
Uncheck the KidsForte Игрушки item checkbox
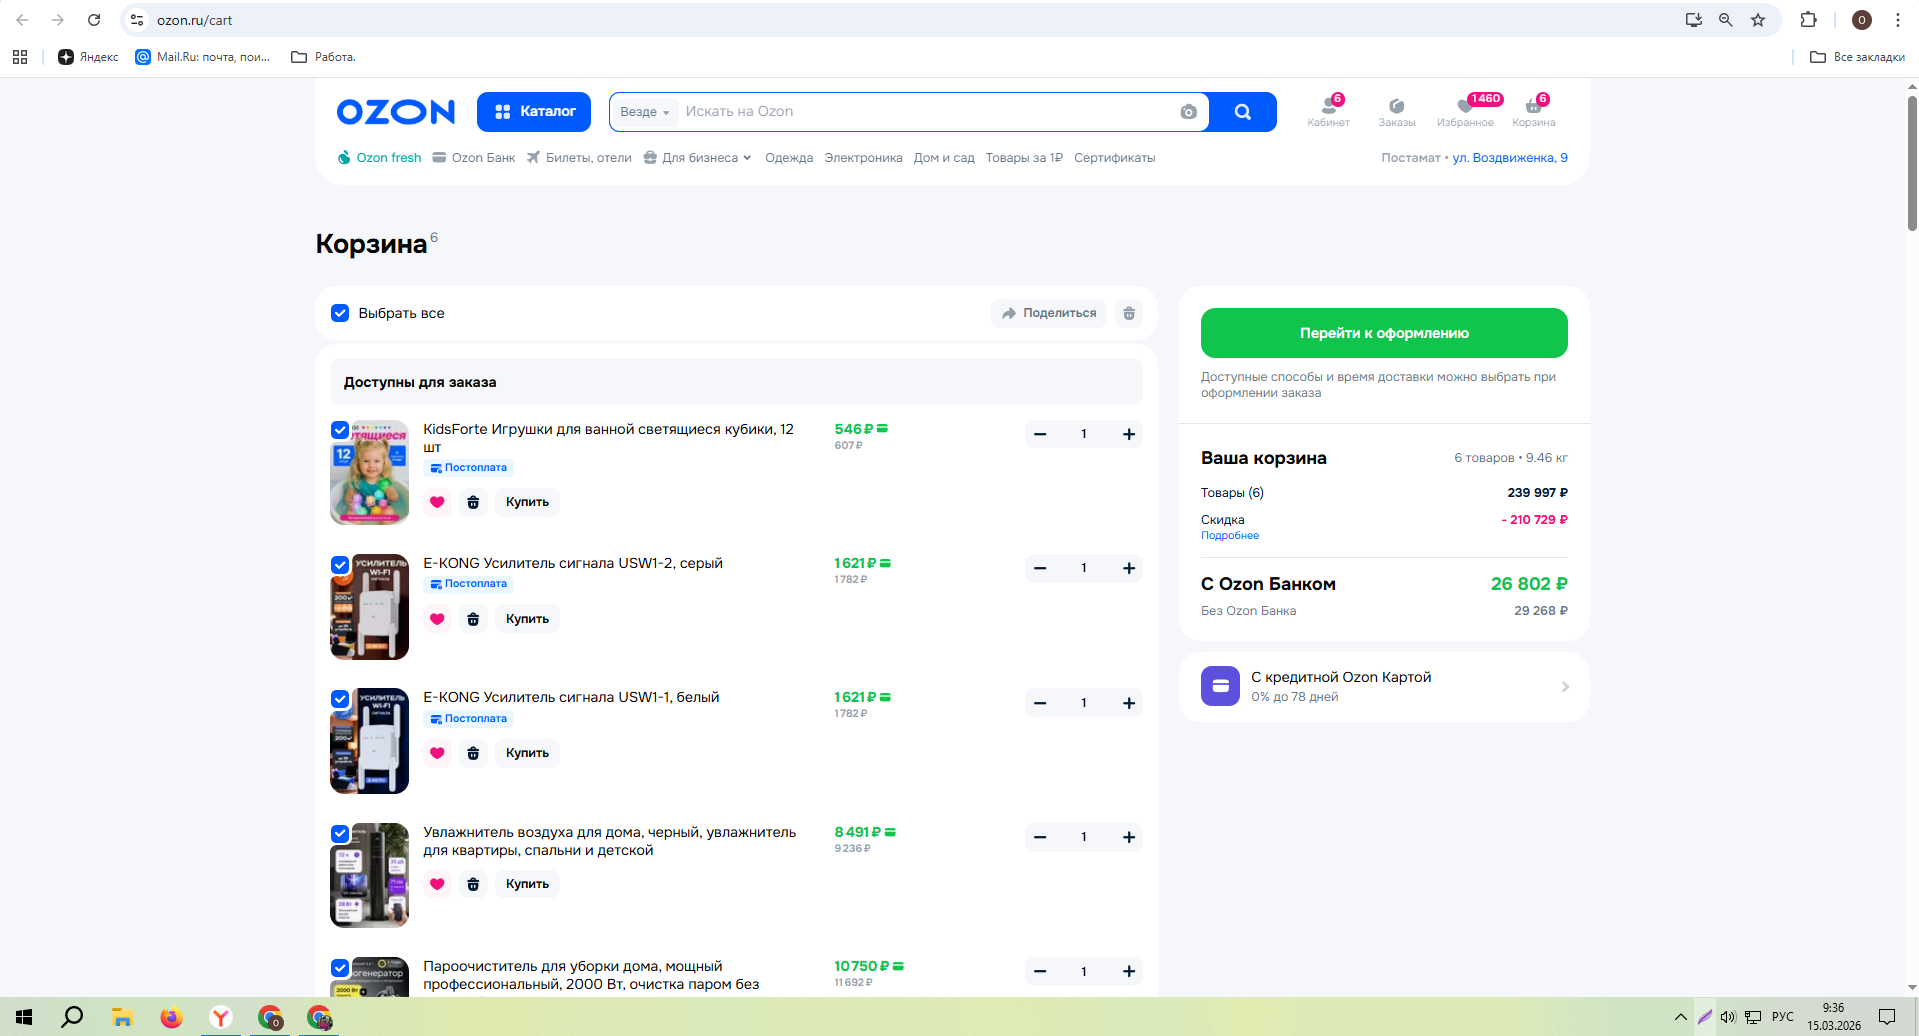click(340, 430)
